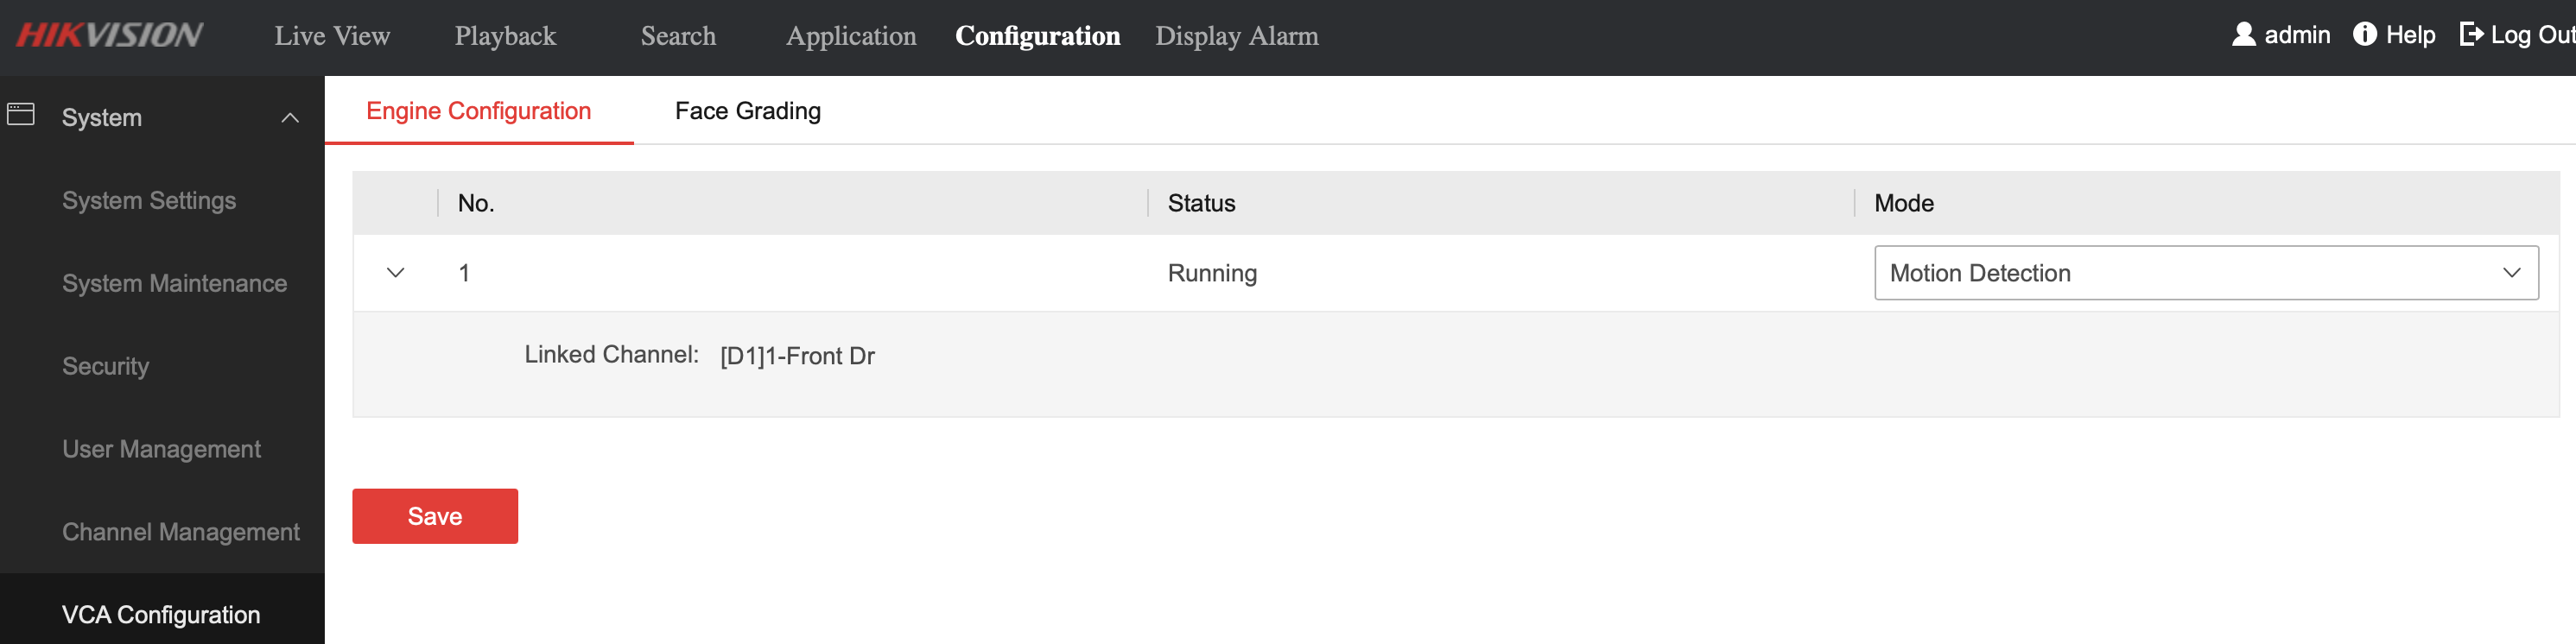Open System Maintenance settings
The image size is (2576, 644).
pos(175,283)
